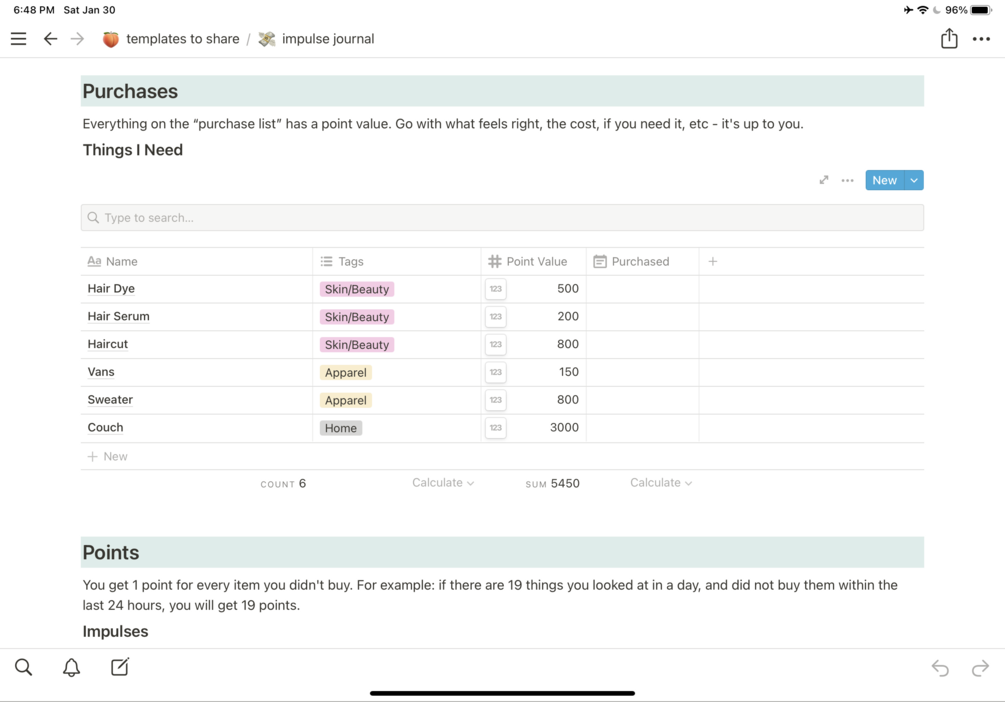Select the Skin/Beauty tag for Hair Serum
This screenshot has height=702, width=1005.
[356, 317]
